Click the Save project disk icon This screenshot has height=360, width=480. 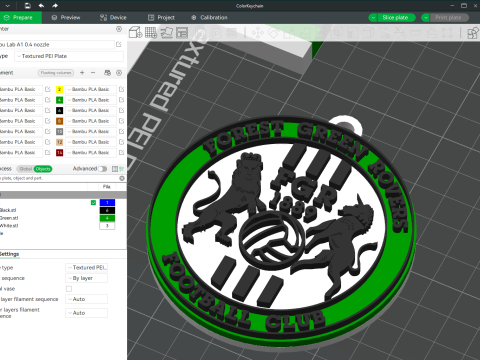click(x=28, y=6)
